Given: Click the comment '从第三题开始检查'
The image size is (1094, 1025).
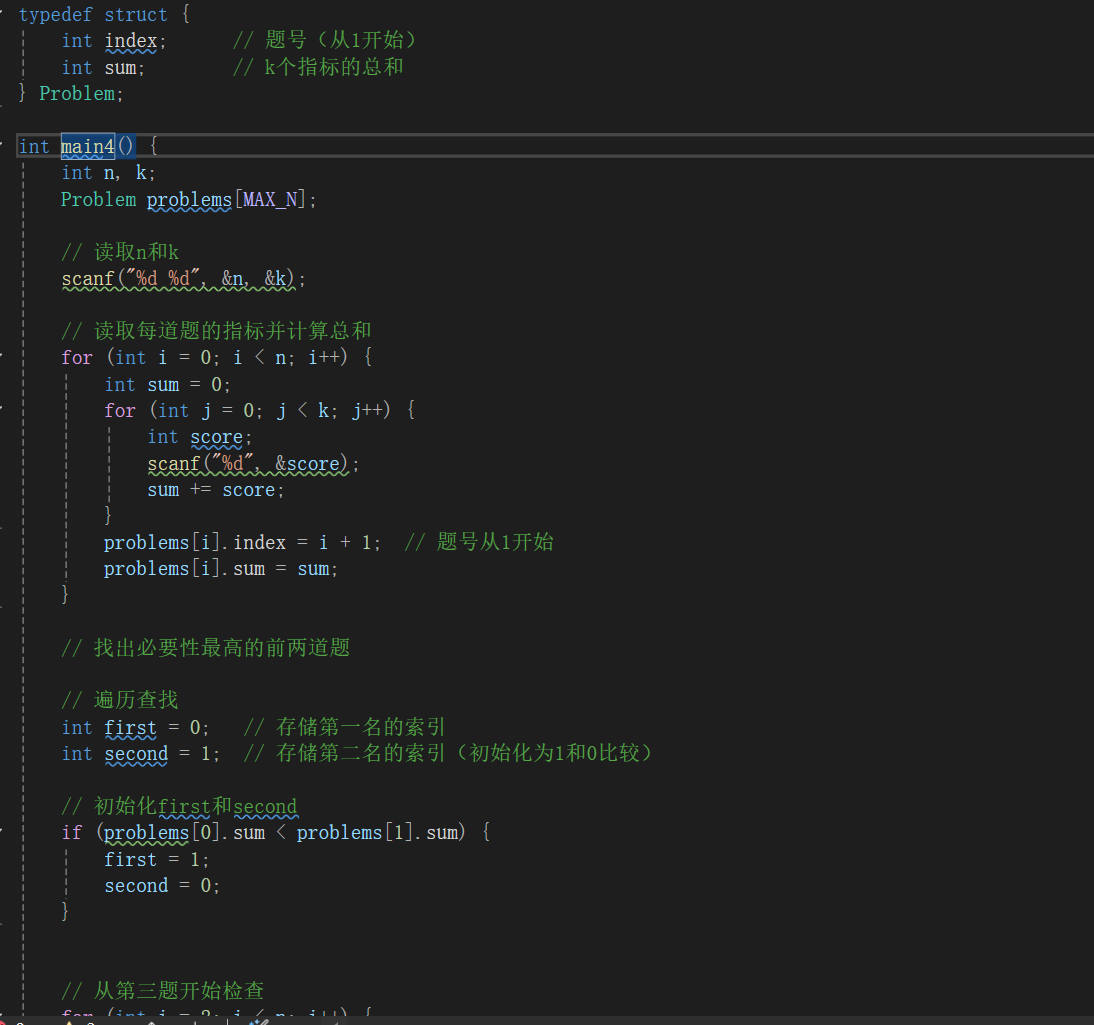Looking at the screenshot, I should click(179, 990).
